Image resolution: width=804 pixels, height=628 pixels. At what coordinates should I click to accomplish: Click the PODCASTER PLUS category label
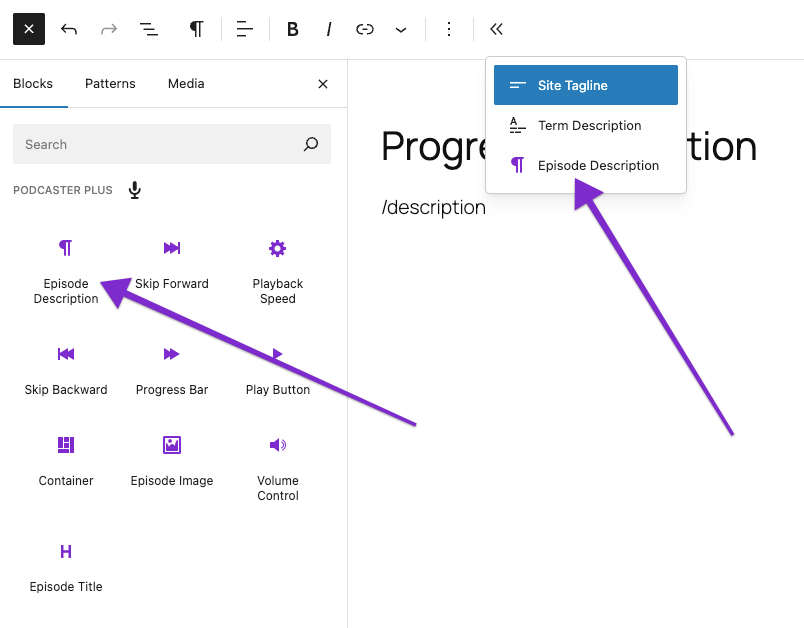[x=63, y=190]
